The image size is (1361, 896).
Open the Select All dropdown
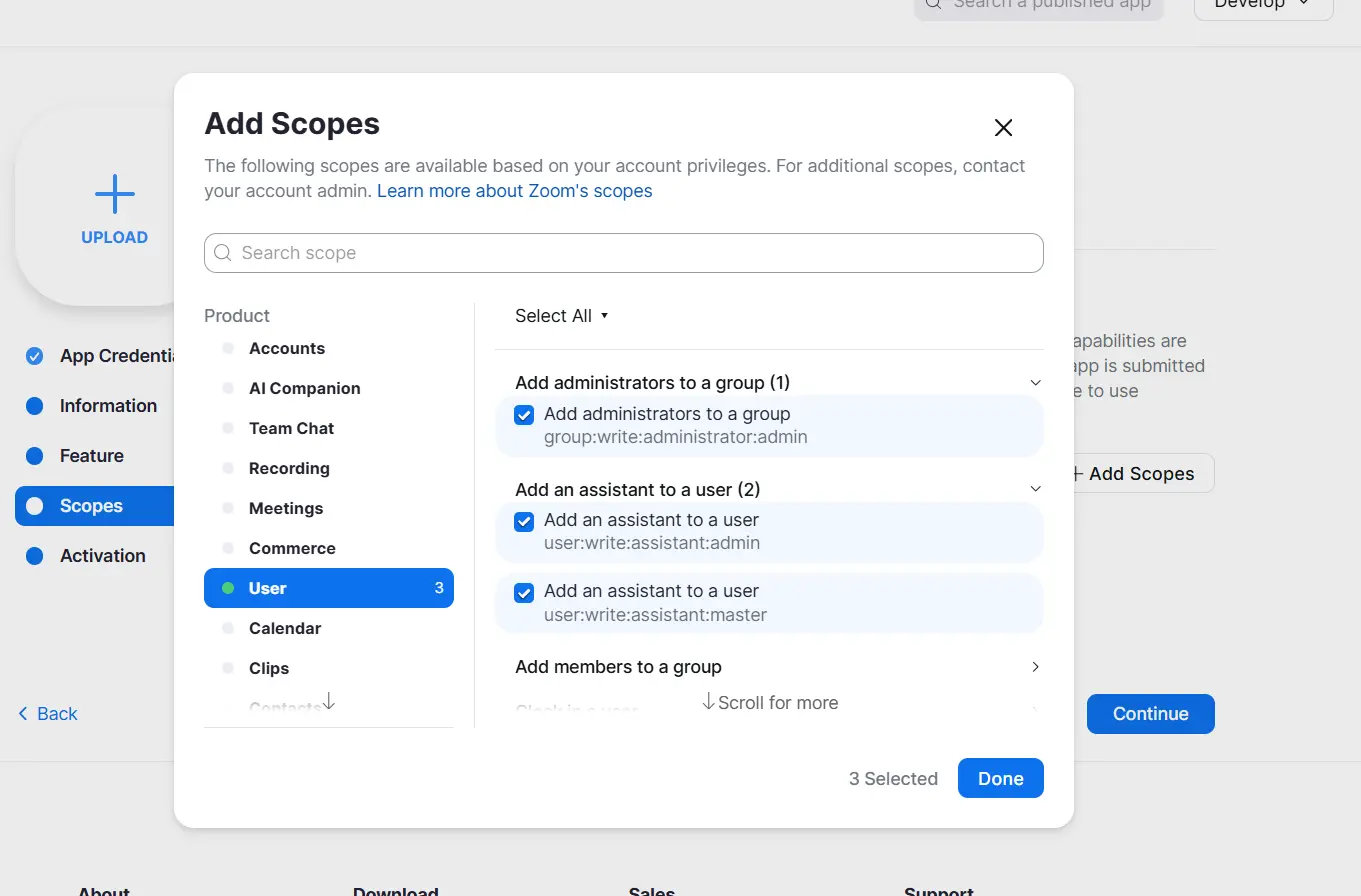click(x=561, y=316)
